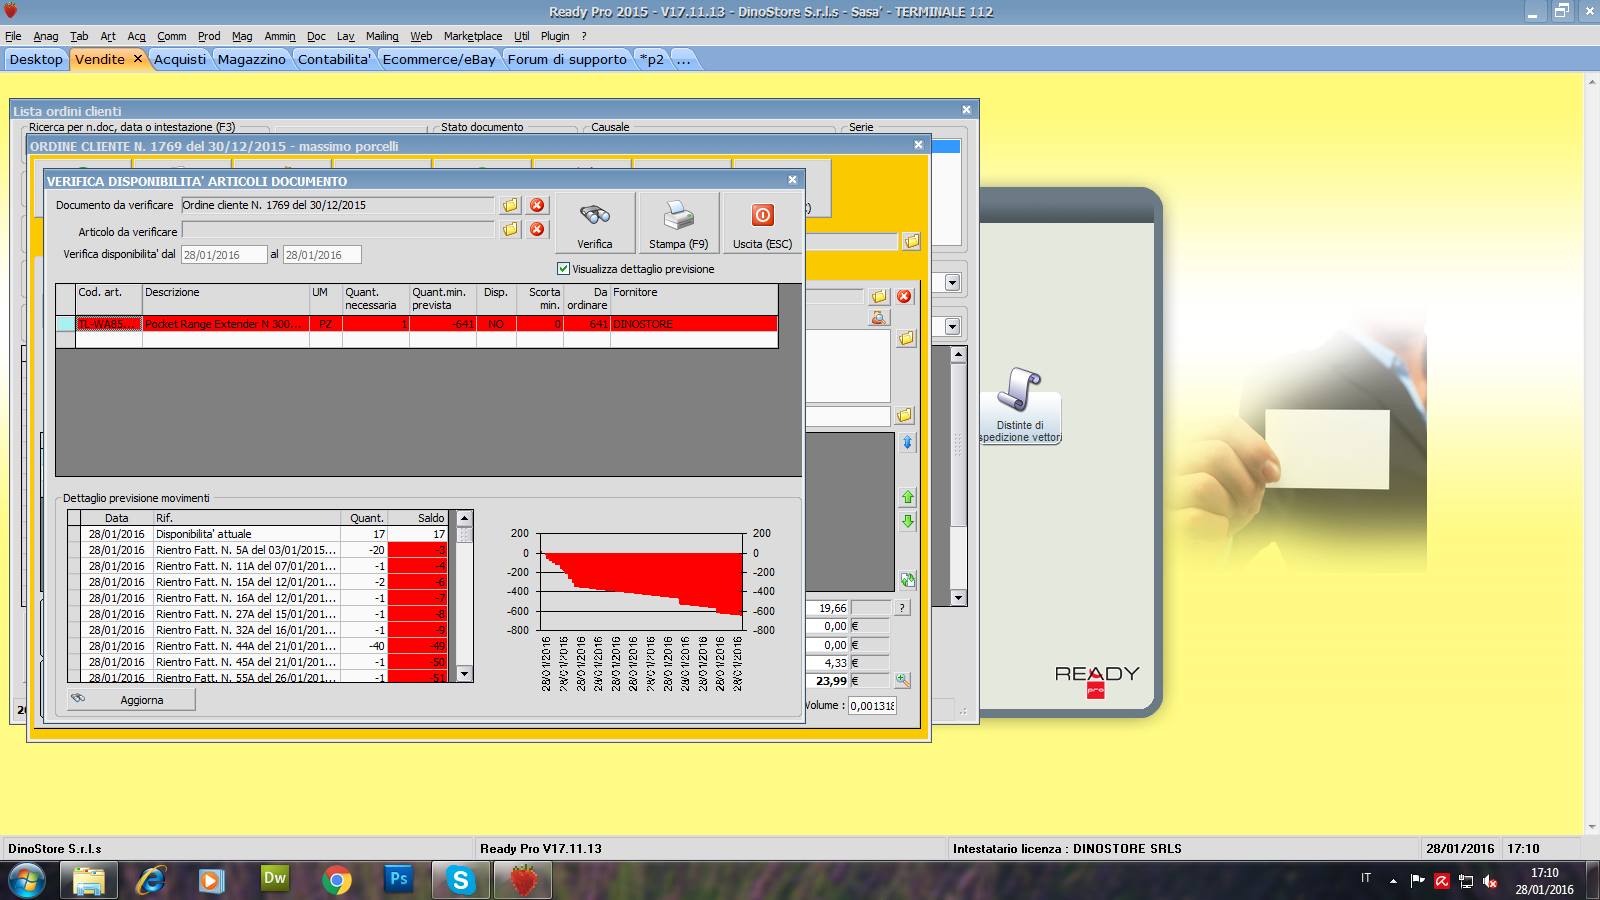This screenshot has height=900, width=1600.
Task: Exit via the Uscita (ESC) button
Action: click(x=762, y=223)
